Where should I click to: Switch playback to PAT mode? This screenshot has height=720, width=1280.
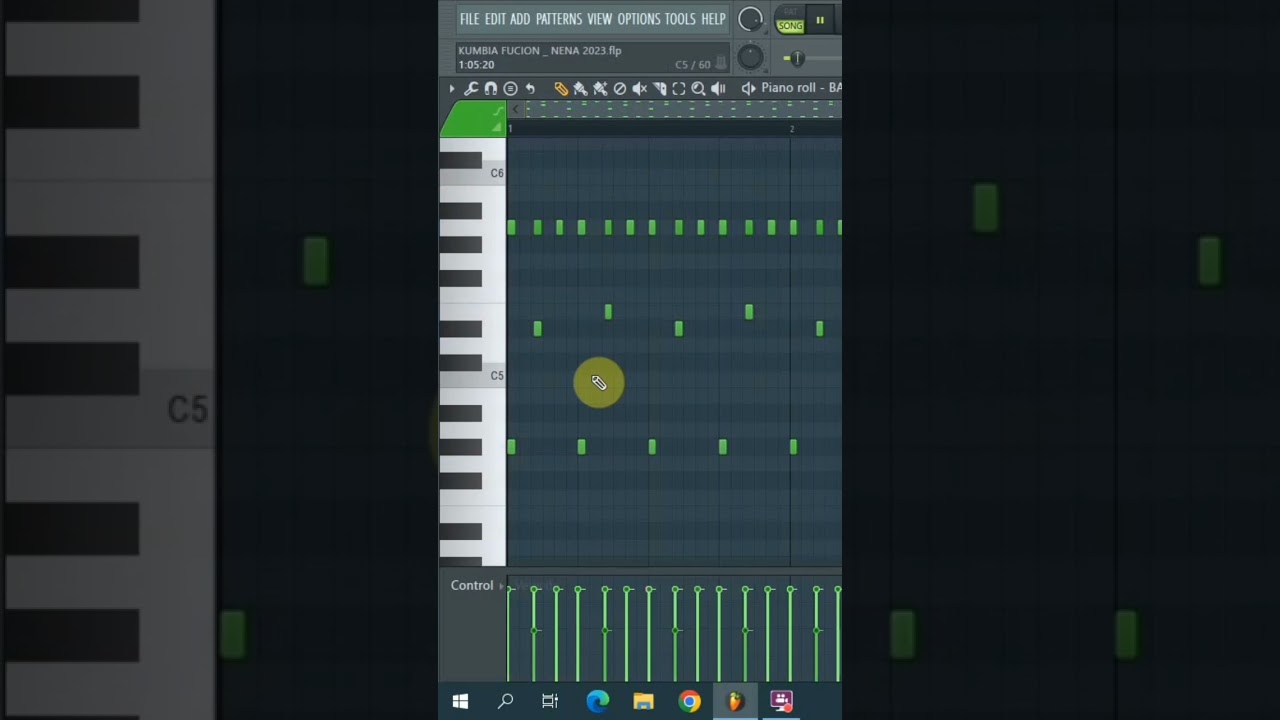click(x=791, y=12)
